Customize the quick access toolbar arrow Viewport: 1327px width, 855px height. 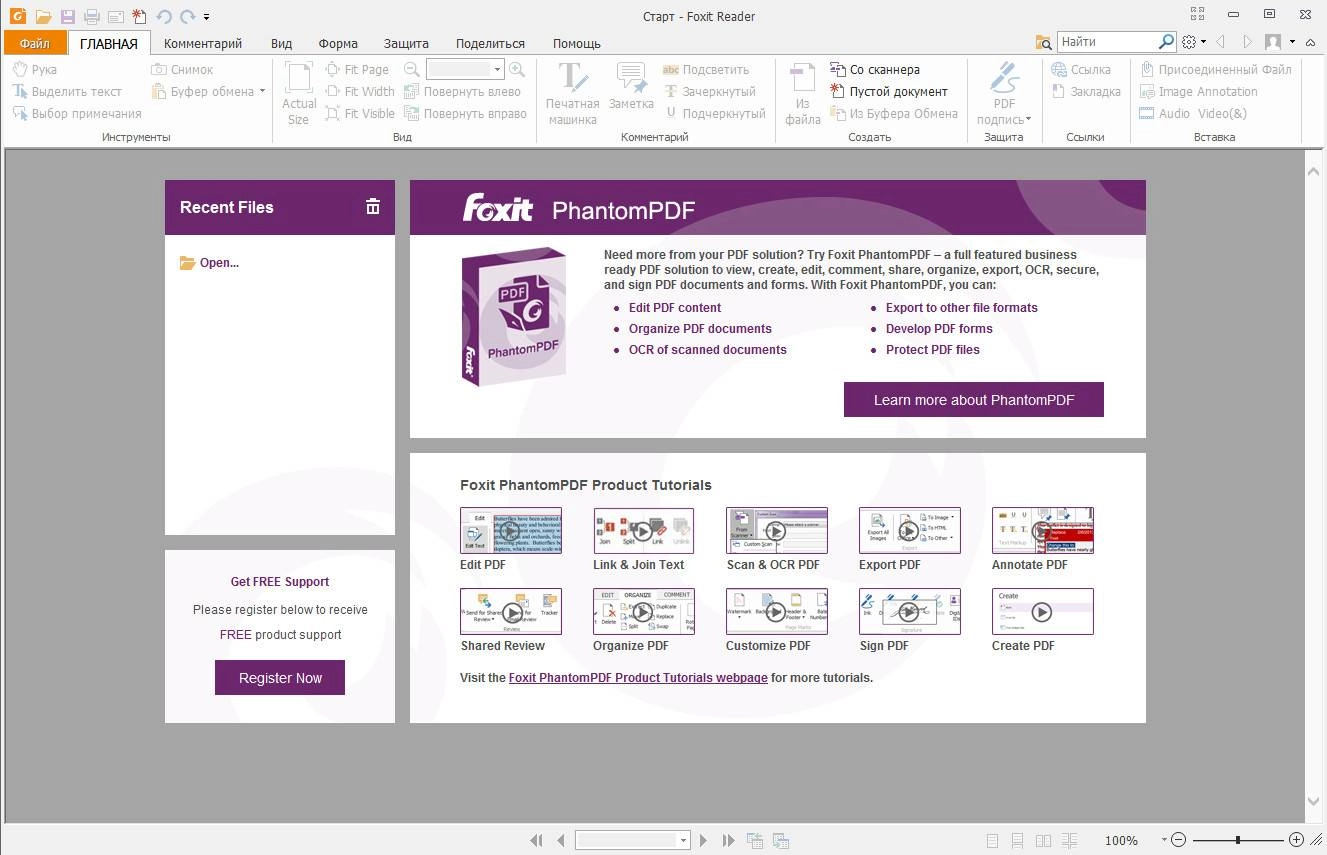(206, 17)
